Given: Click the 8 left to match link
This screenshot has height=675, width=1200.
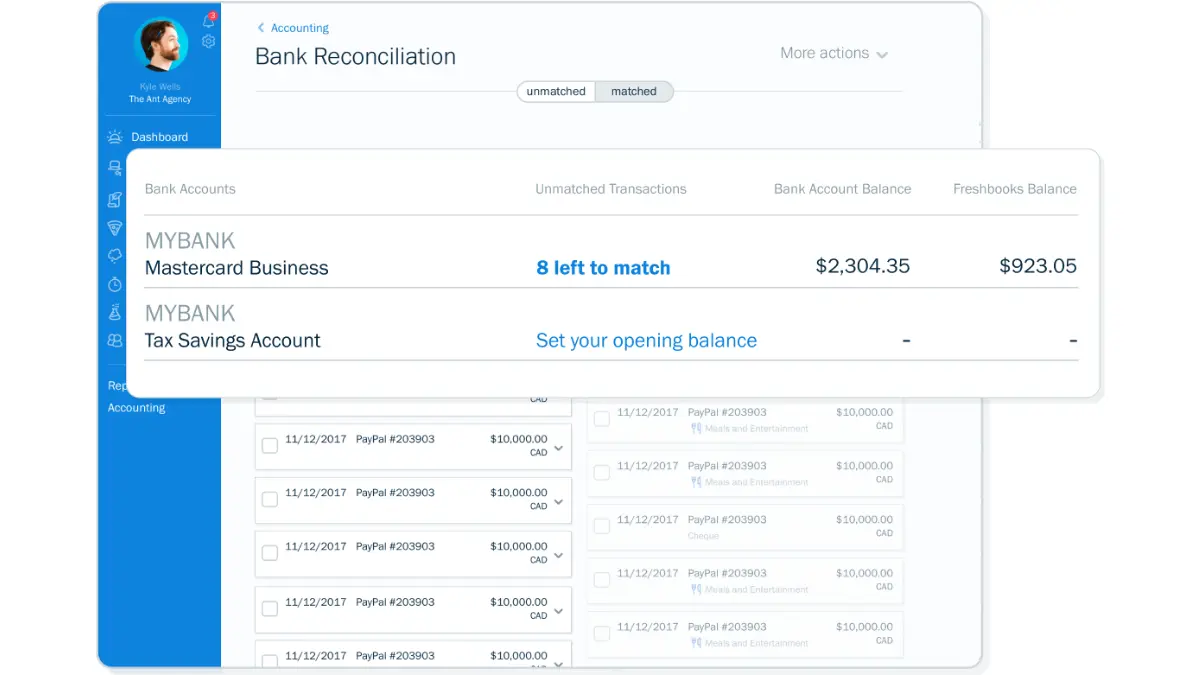Looking at the screenshot, I should pos(603,268).
